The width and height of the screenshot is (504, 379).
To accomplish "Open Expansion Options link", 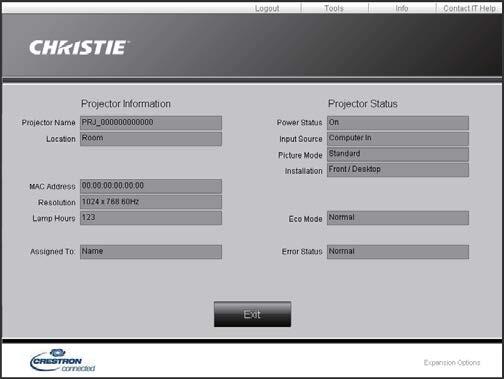I will coord(452,362).
